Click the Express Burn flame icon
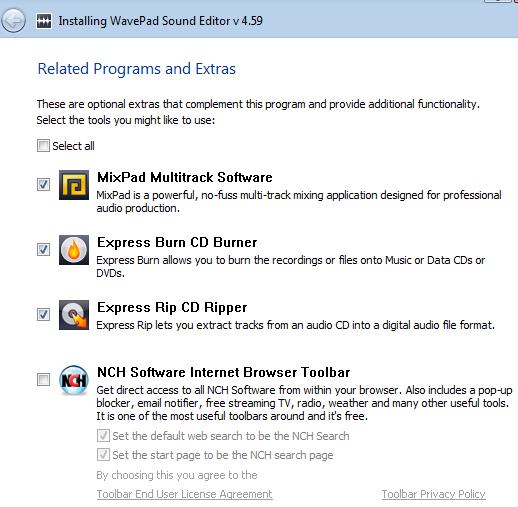Image resolution: width=518 pixels, height=507 pixels. (x=74, y=250)
